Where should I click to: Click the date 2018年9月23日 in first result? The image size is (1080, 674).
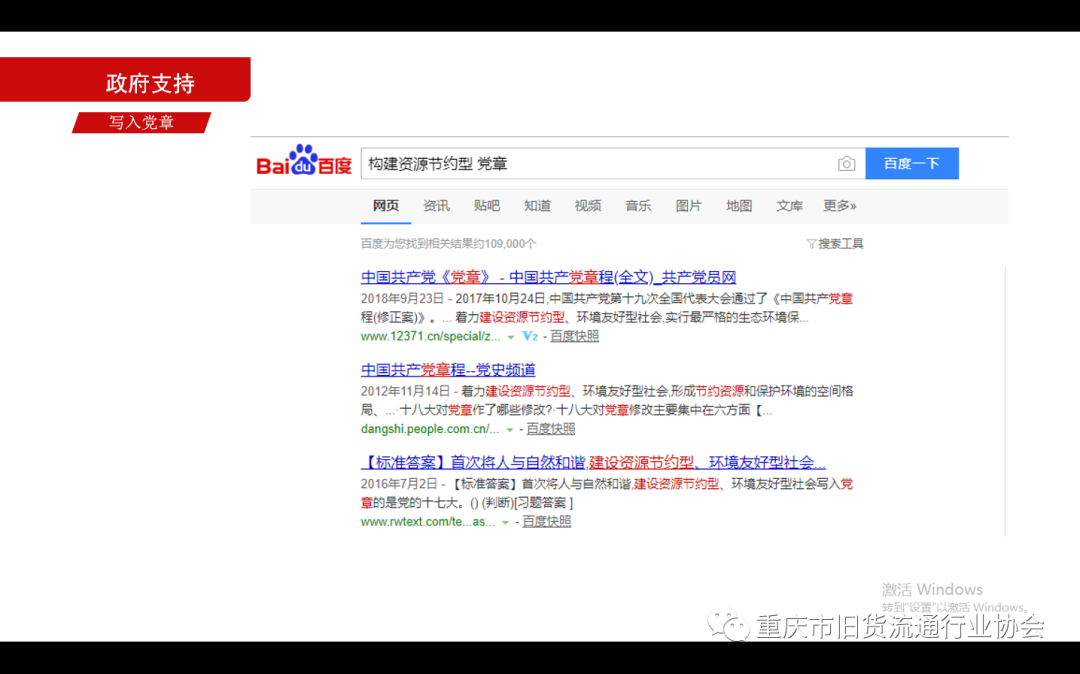tap(402, 299)
